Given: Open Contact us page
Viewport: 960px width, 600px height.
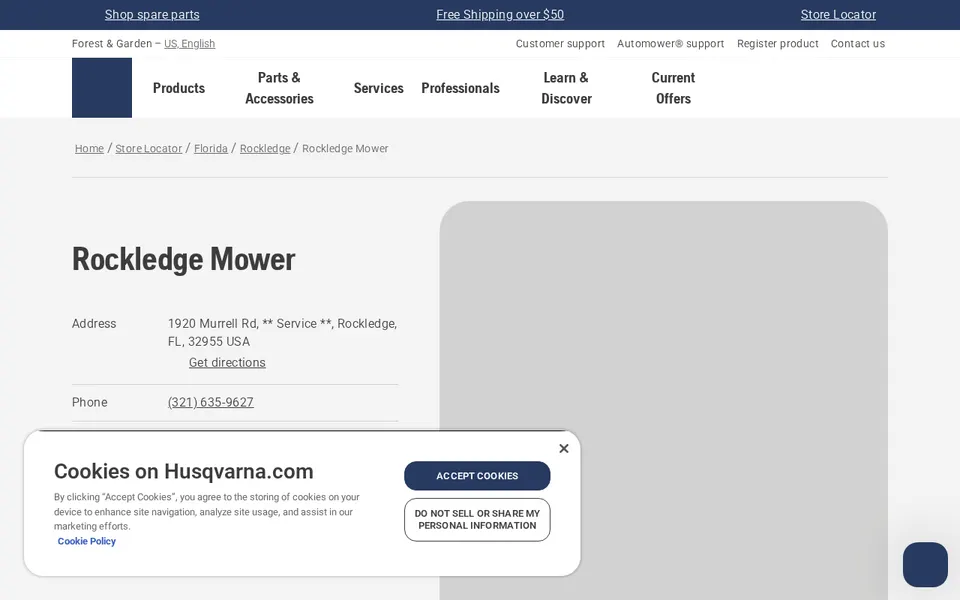Looking at the screenshot, I should (858, 43).
